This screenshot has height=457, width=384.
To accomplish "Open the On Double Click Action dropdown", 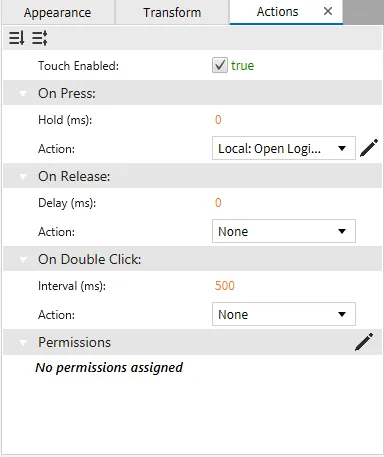I will 284,314.
